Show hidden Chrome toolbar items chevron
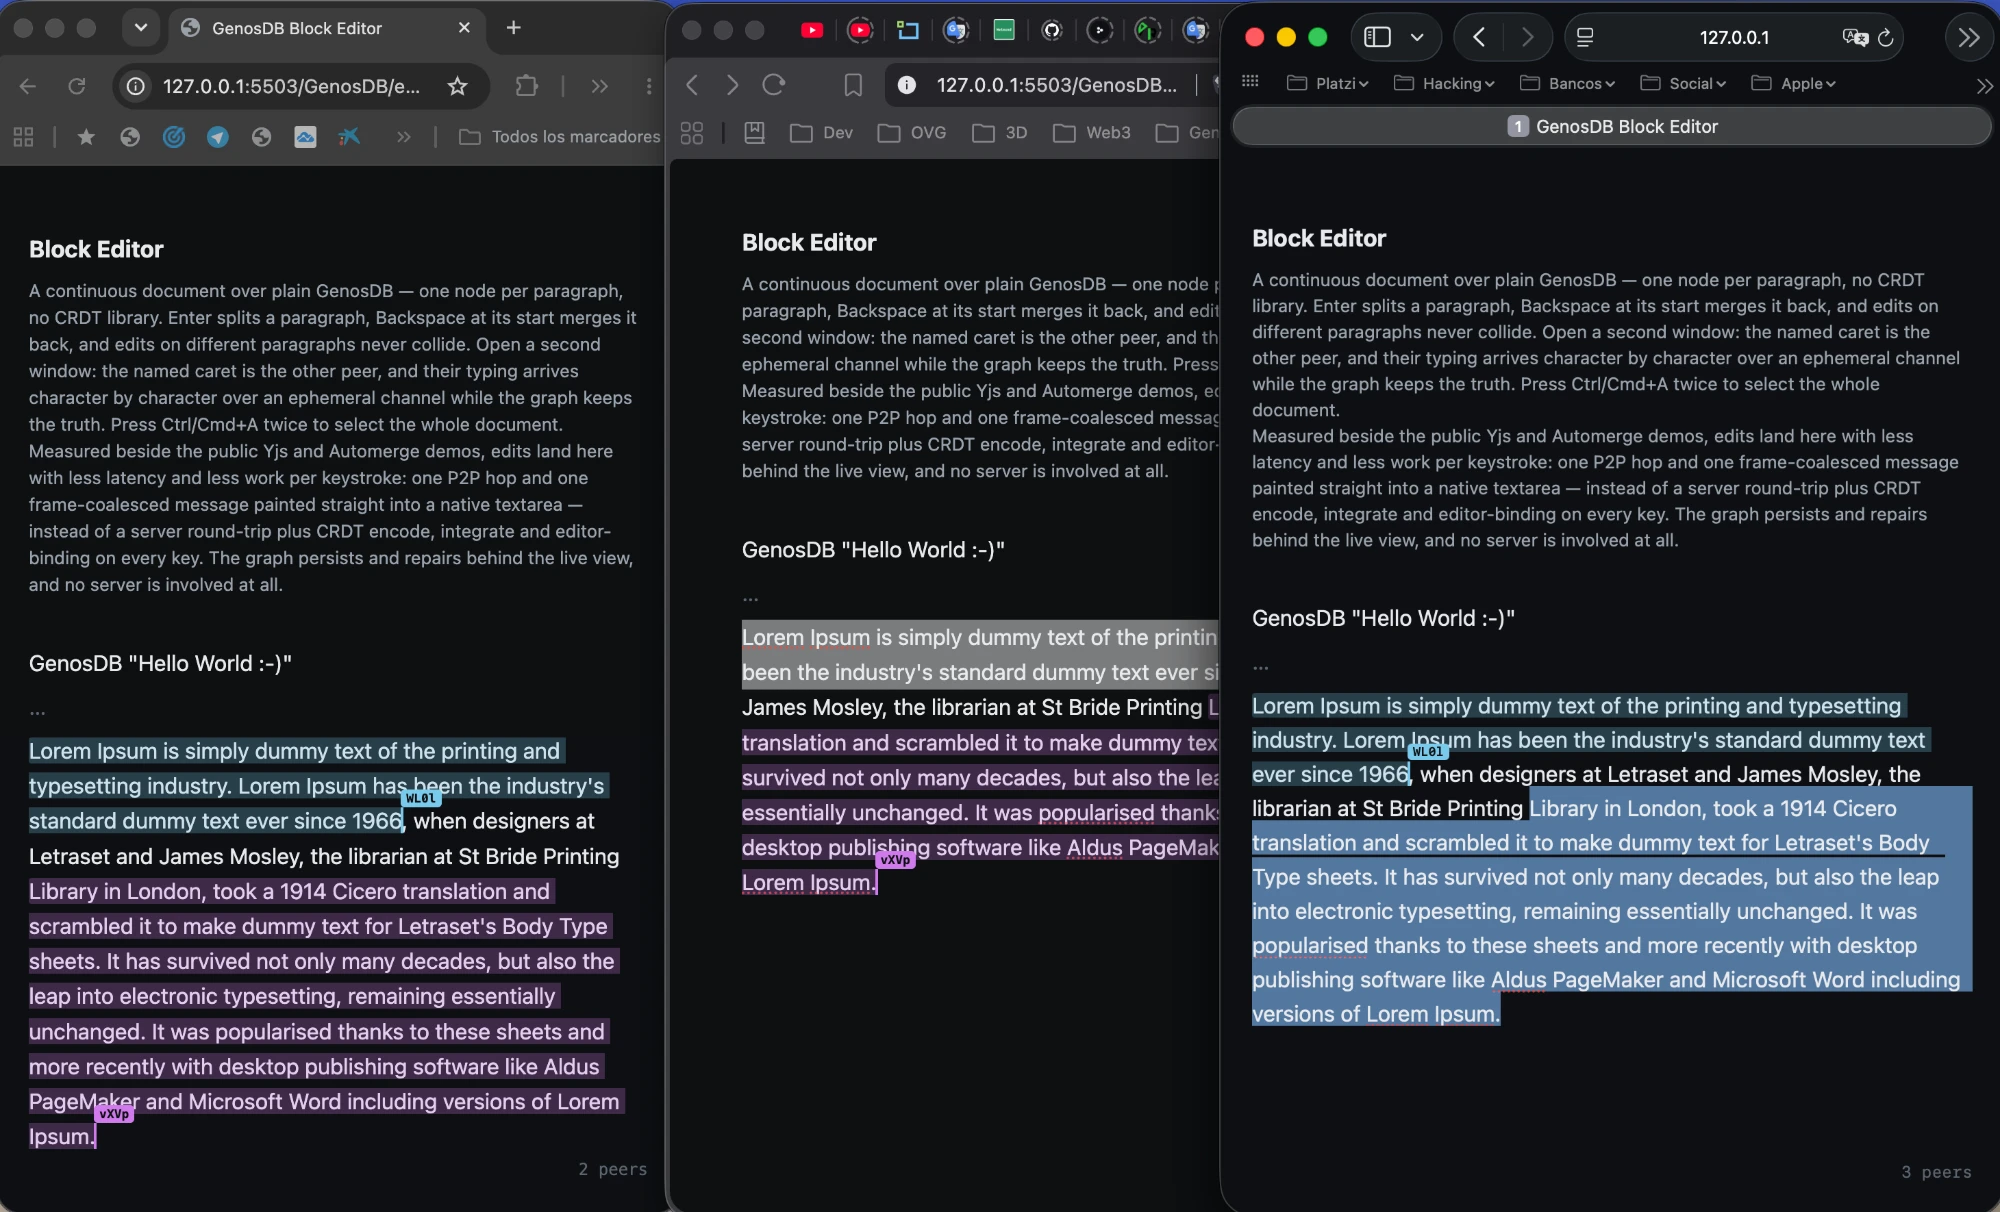 (x=599, y=86)
